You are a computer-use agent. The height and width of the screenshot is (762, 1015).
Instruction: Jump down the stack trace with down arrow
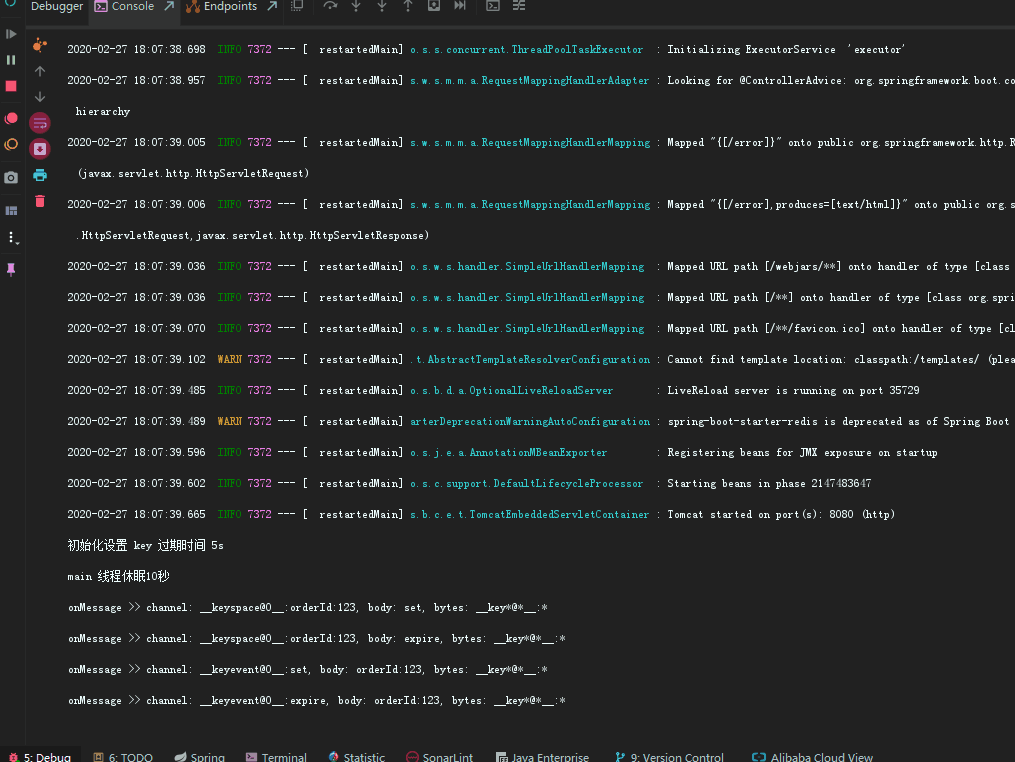click(x=39, y=96)
